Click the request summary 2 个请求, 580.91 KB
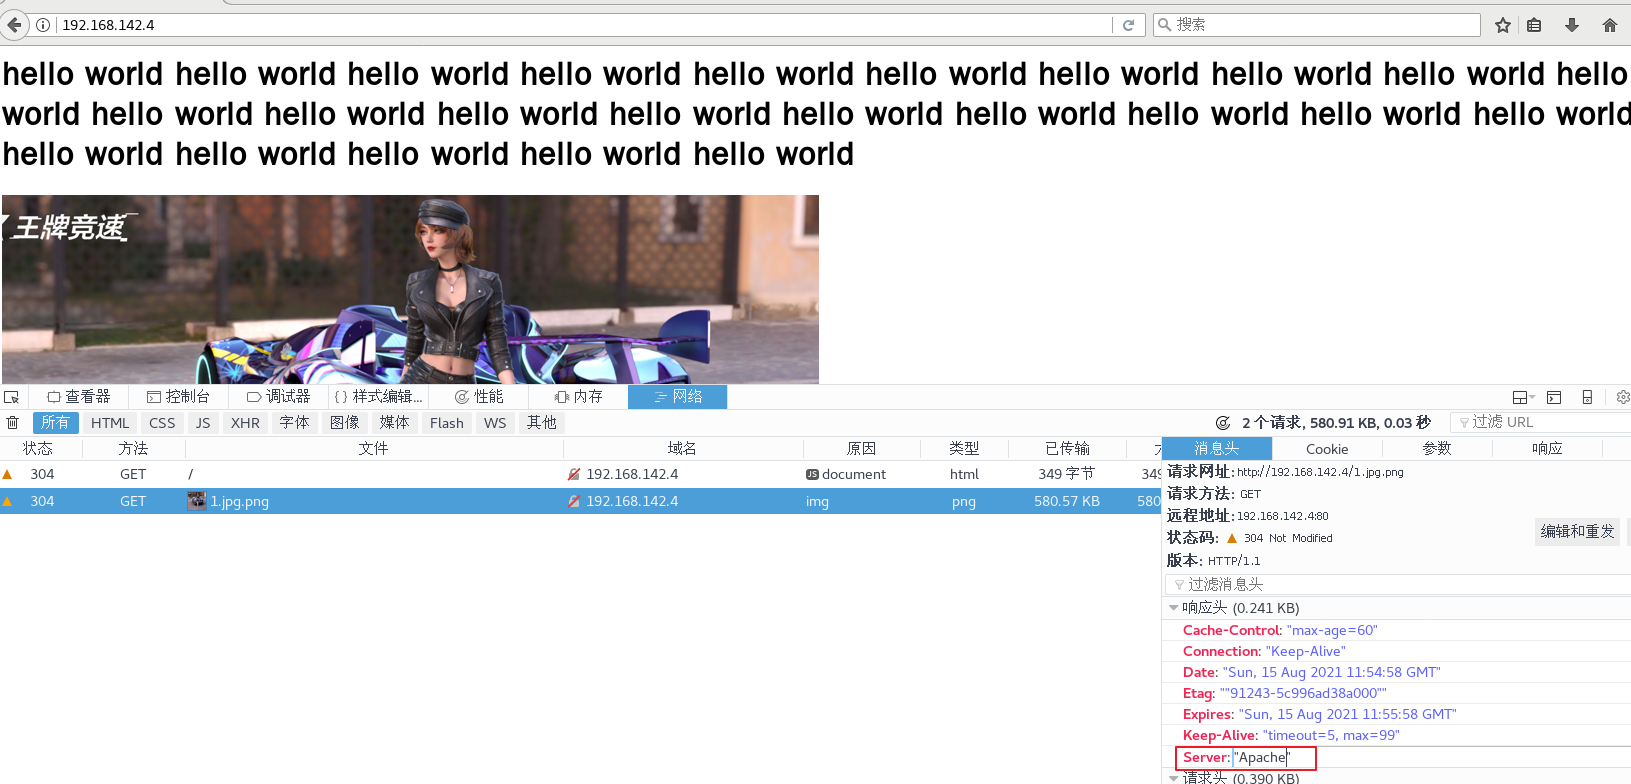Image resolution: width=1631 pixels, height=784 pixels. [x=1336, y=423]
